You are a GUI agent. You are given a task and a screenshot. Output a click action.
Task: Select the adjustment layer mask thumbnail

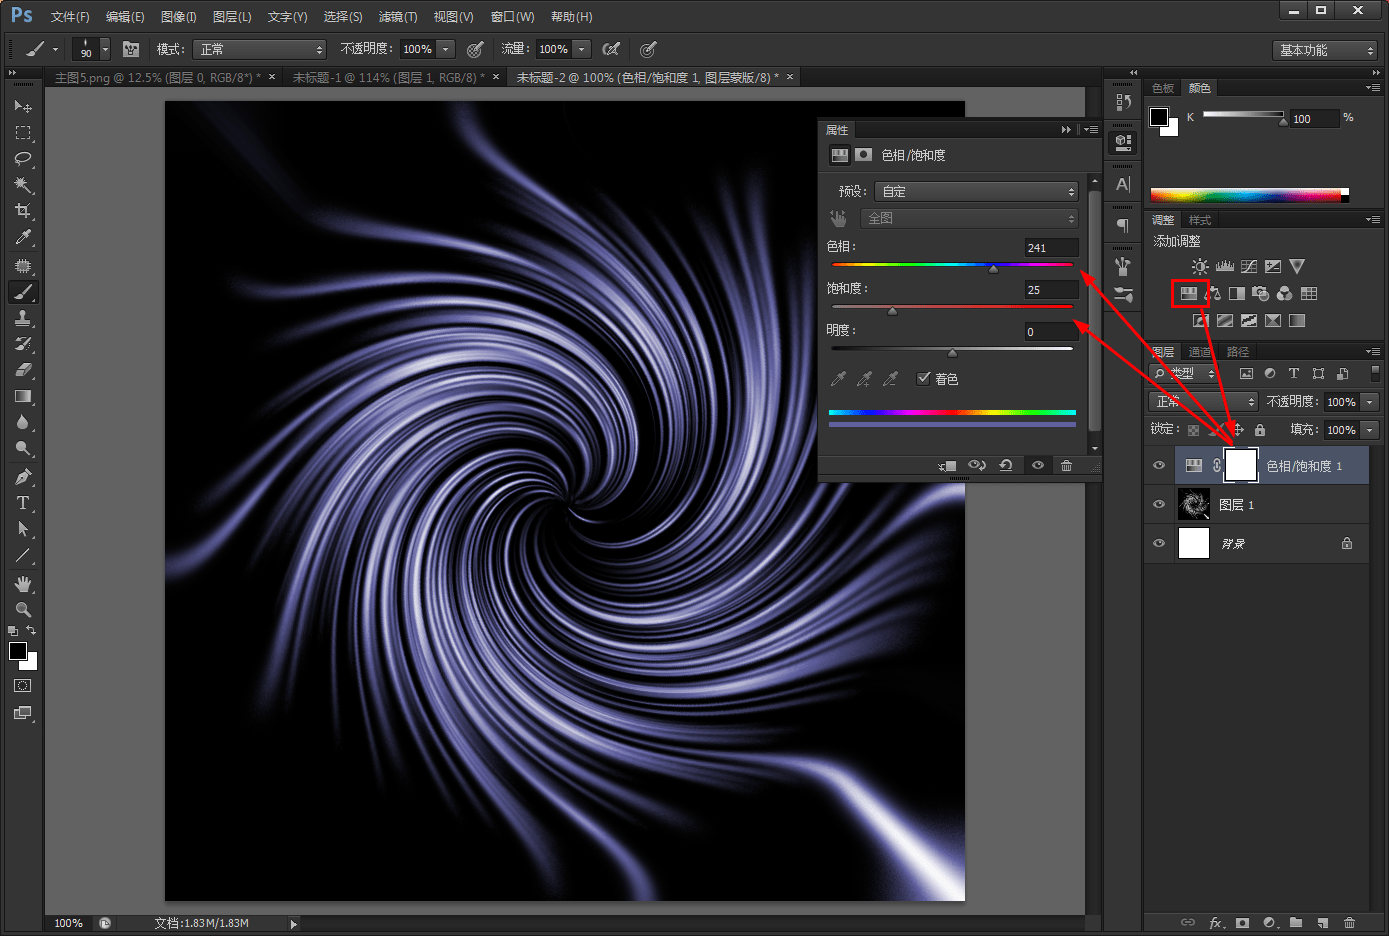click(1241, 465)
